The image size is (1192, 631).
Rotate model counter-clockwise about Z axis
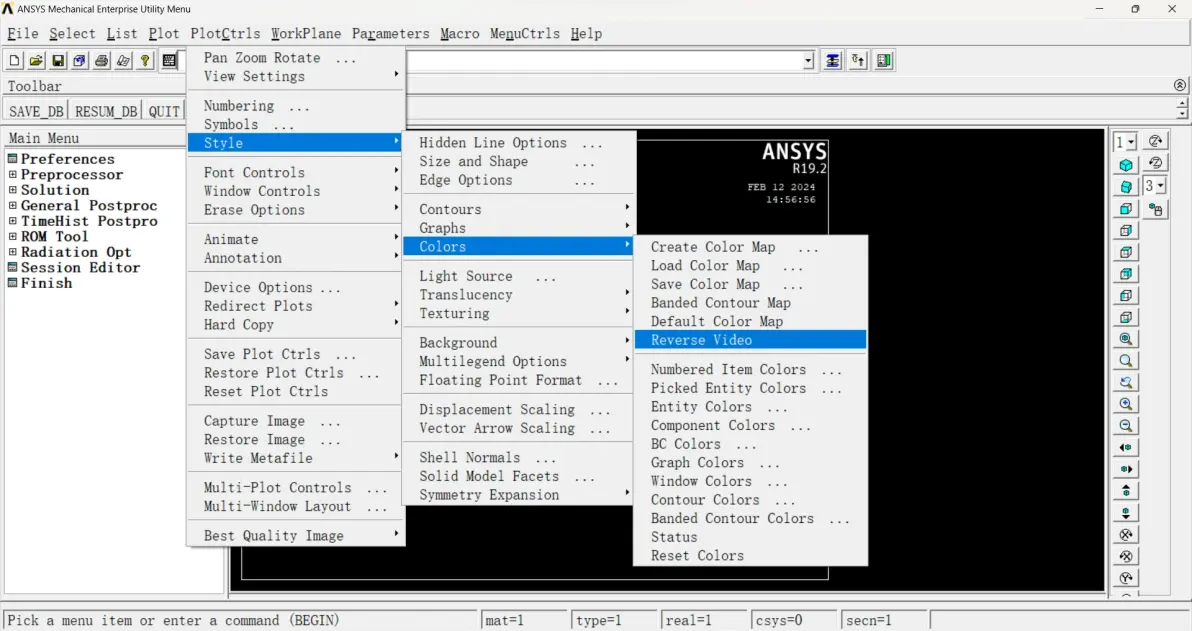click(x=1156, y=163)
